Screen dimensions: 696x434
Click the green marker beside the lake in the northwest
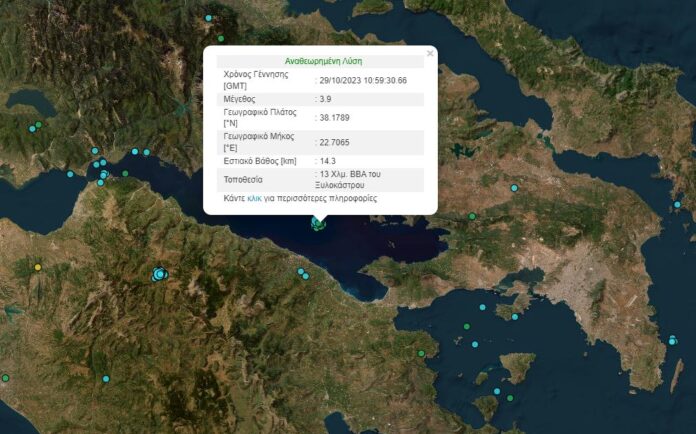point(39,125)
